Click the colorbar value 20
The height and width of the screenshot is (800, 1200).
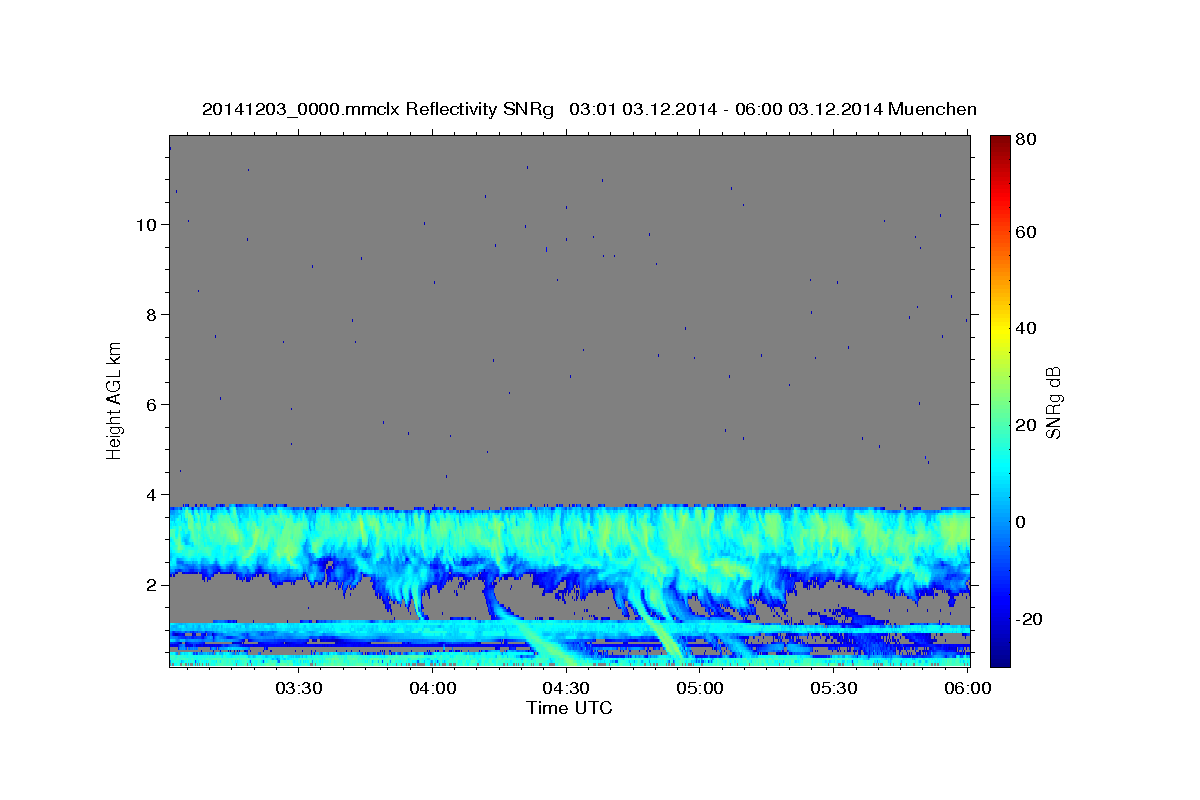pos(1025,425)
